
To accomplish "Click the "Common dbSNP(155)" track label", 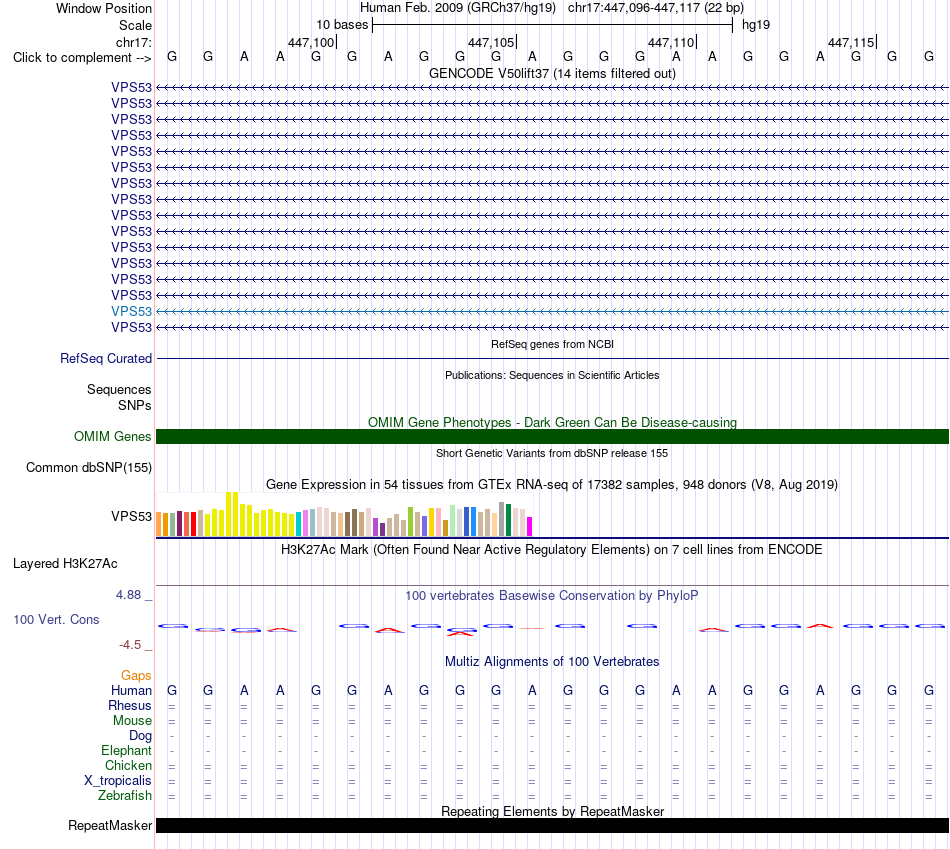I will point(88,467).
